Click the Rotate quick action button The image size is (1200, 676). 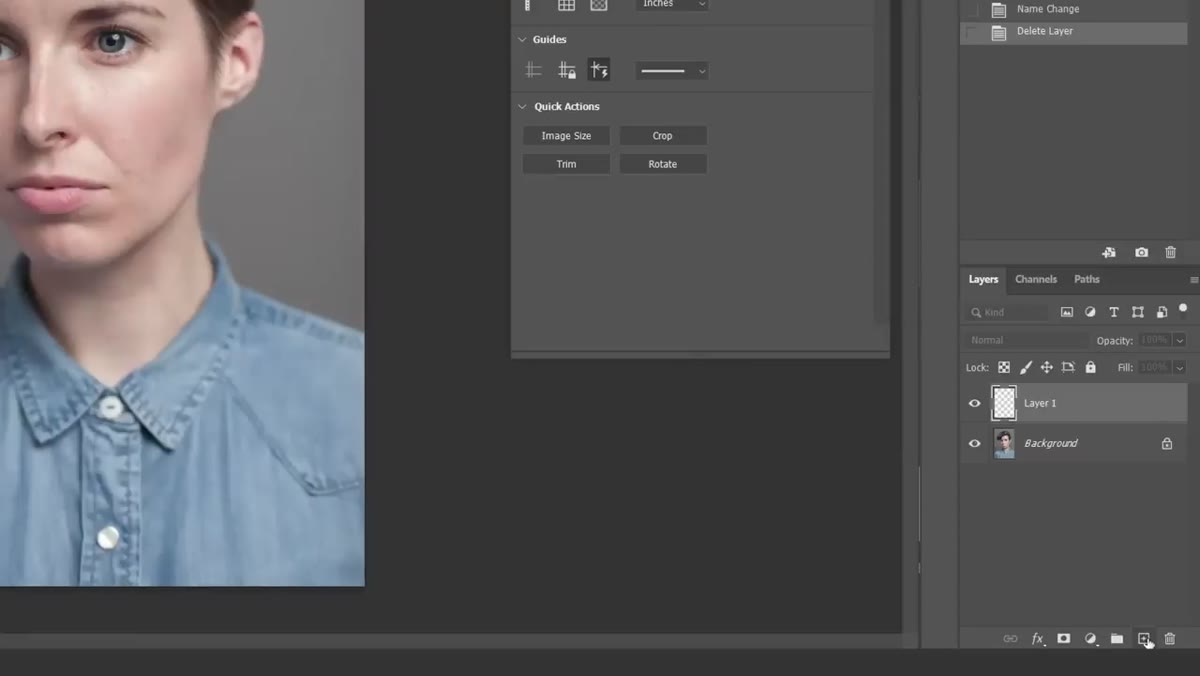tap(663, 164)
